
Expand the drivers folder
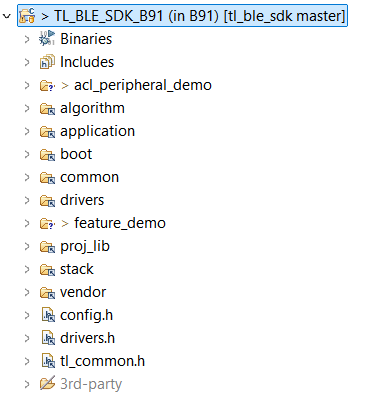tap(27, 200)
